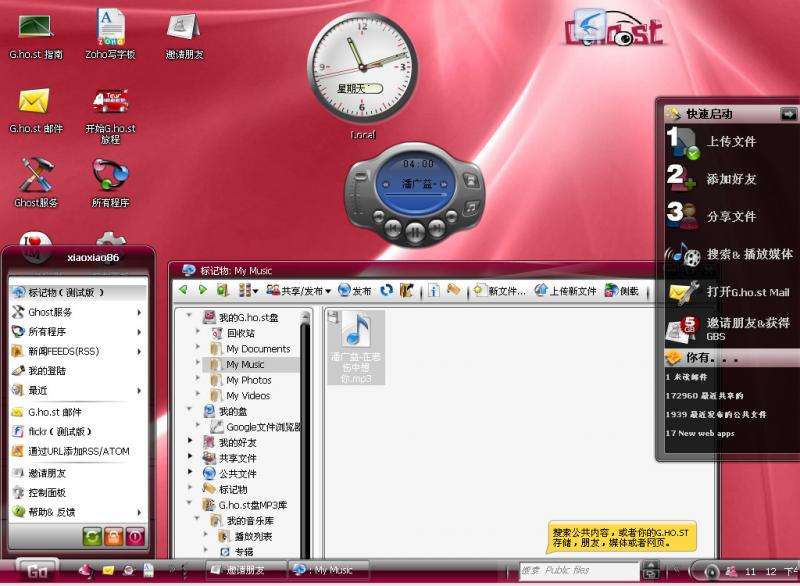The image size is (800, 586).
Task: Open the playlist button on the media player
Action: point(471,207)
